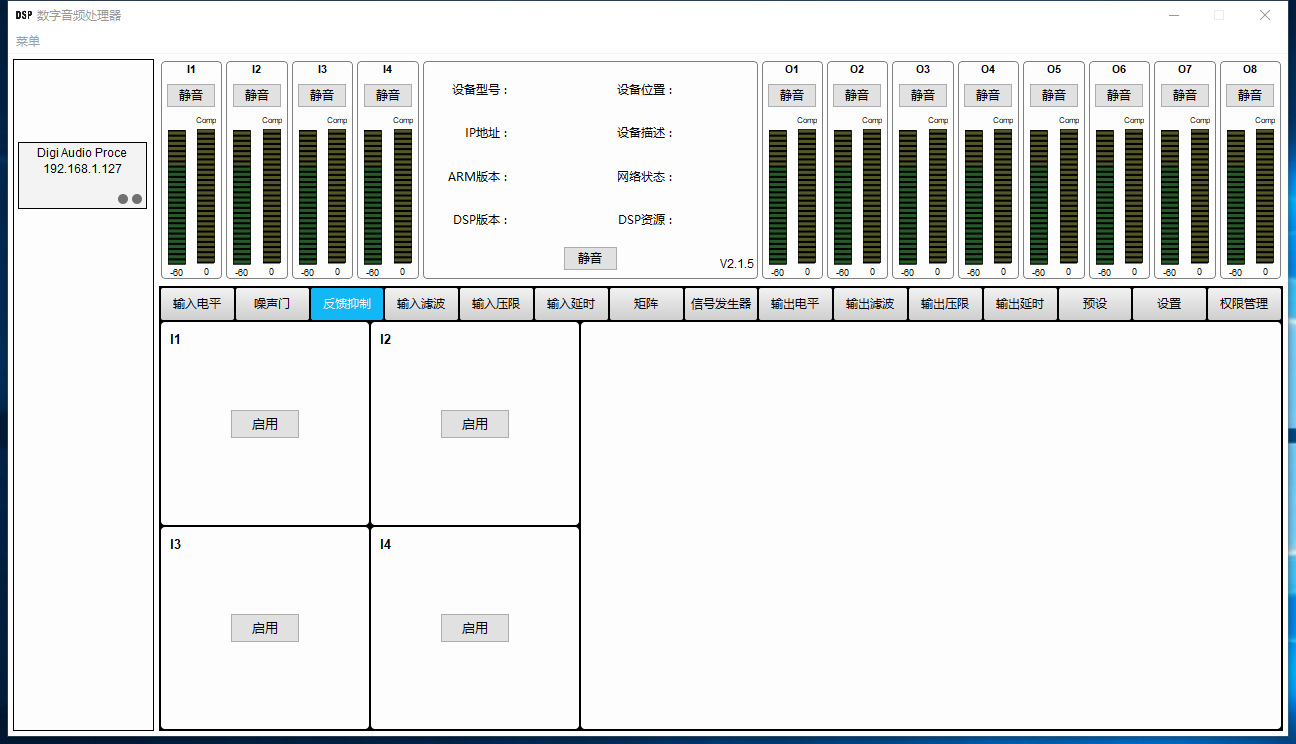
Task: Switch to the 信号发生器 tab
Action: 721,304
